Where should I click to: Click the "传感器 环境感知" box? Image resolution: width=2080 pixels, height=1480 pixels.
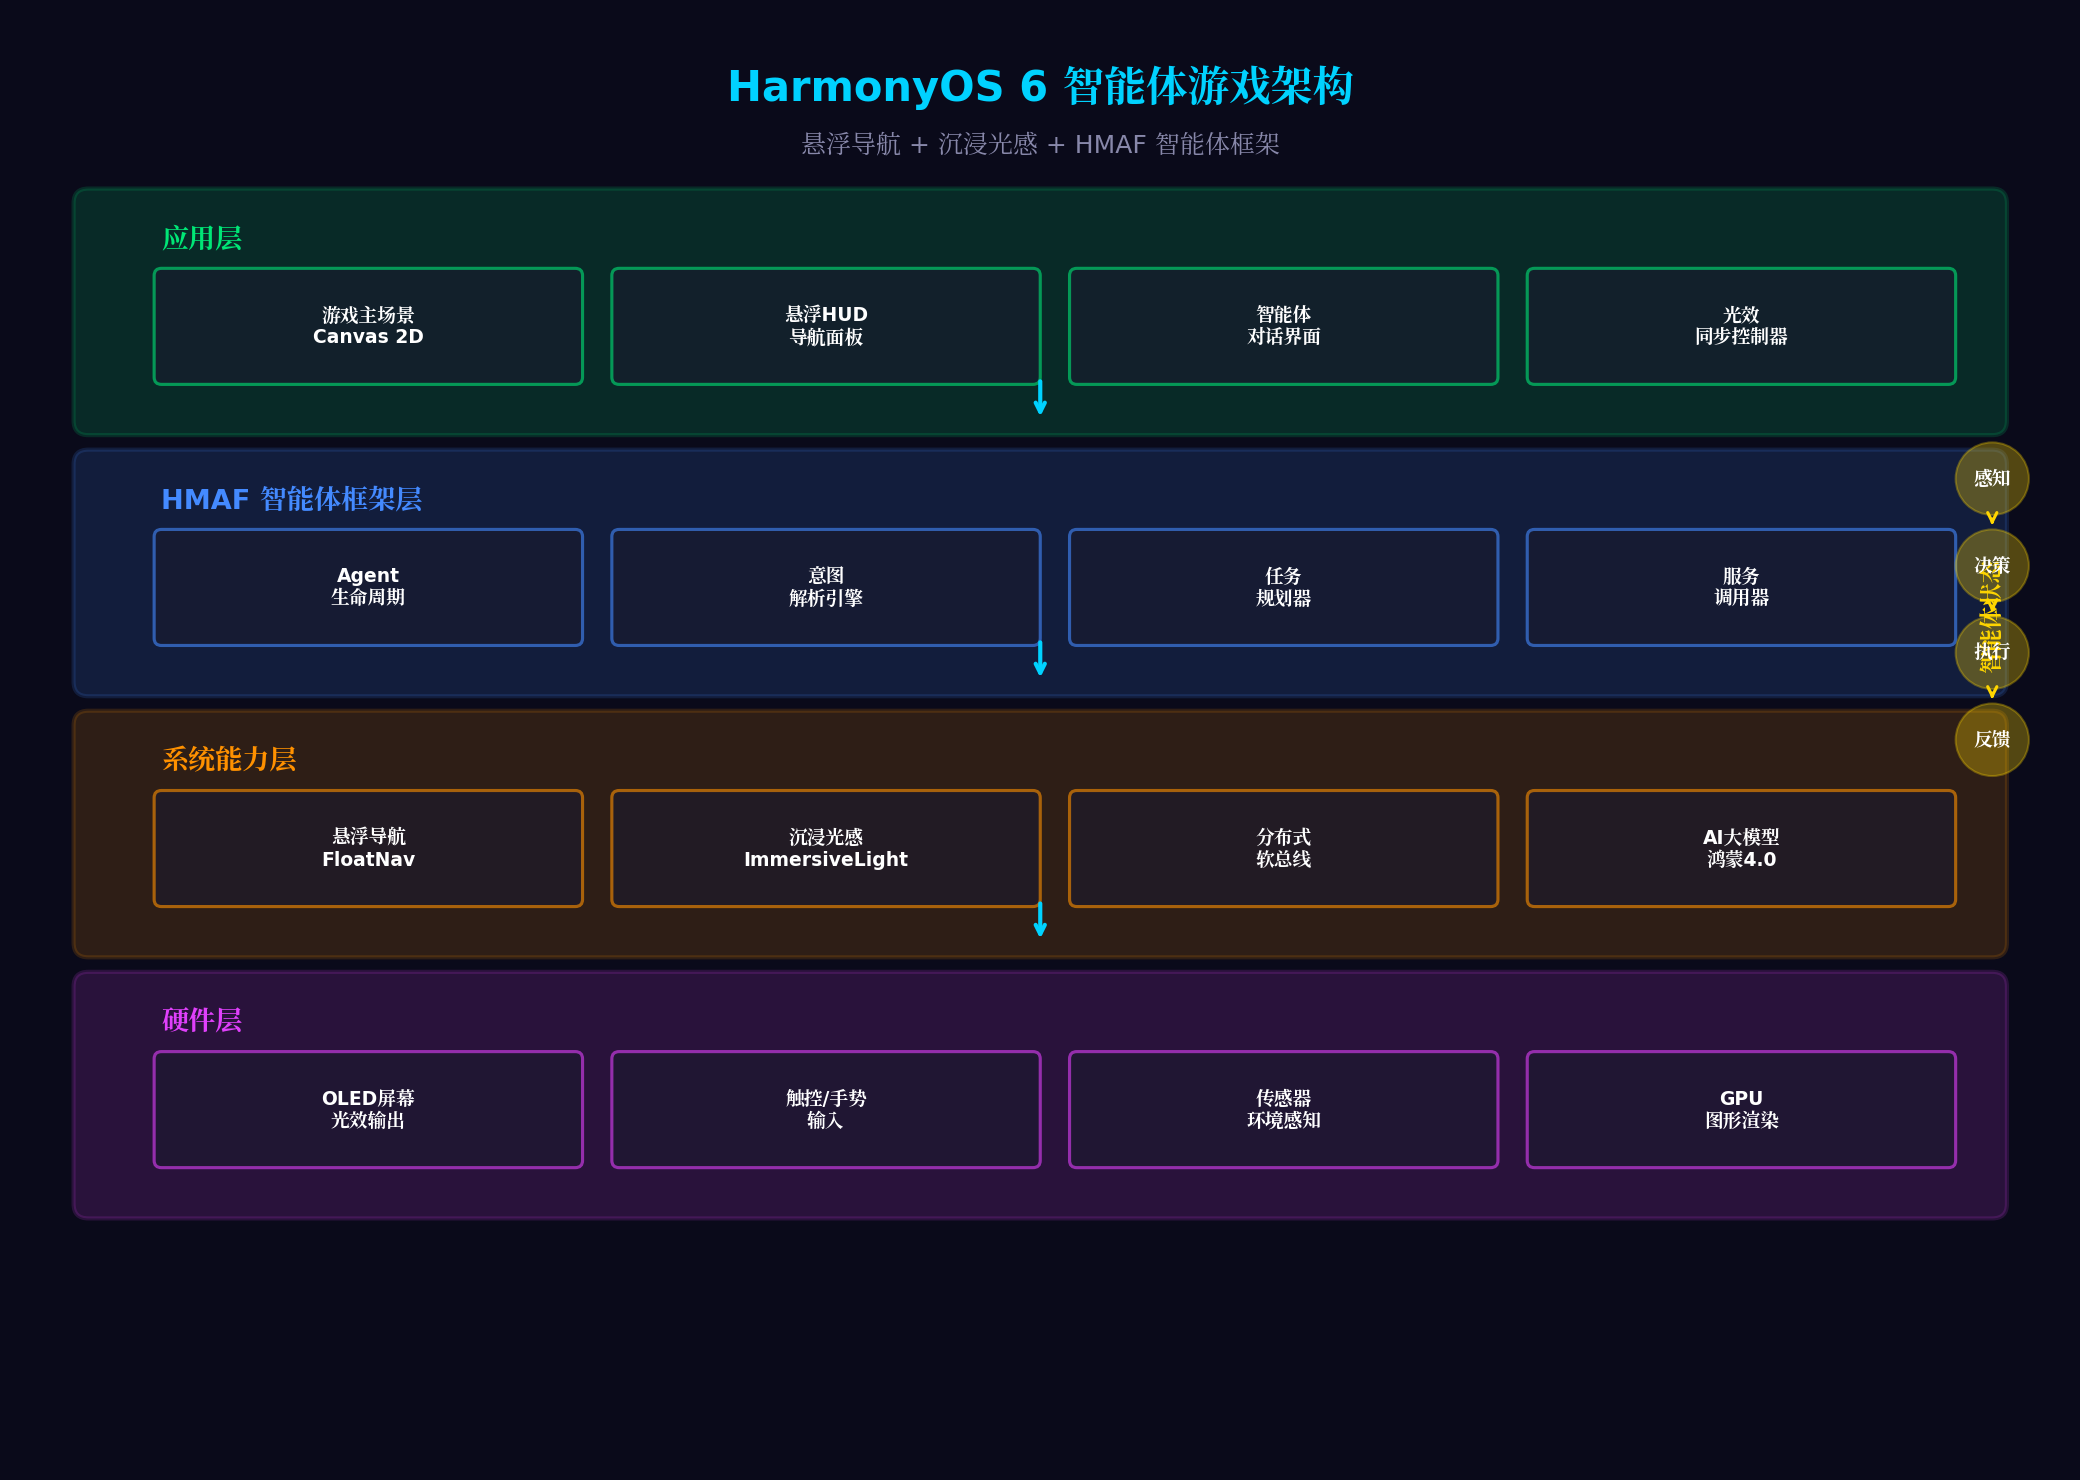[x=1284, y=1109]
